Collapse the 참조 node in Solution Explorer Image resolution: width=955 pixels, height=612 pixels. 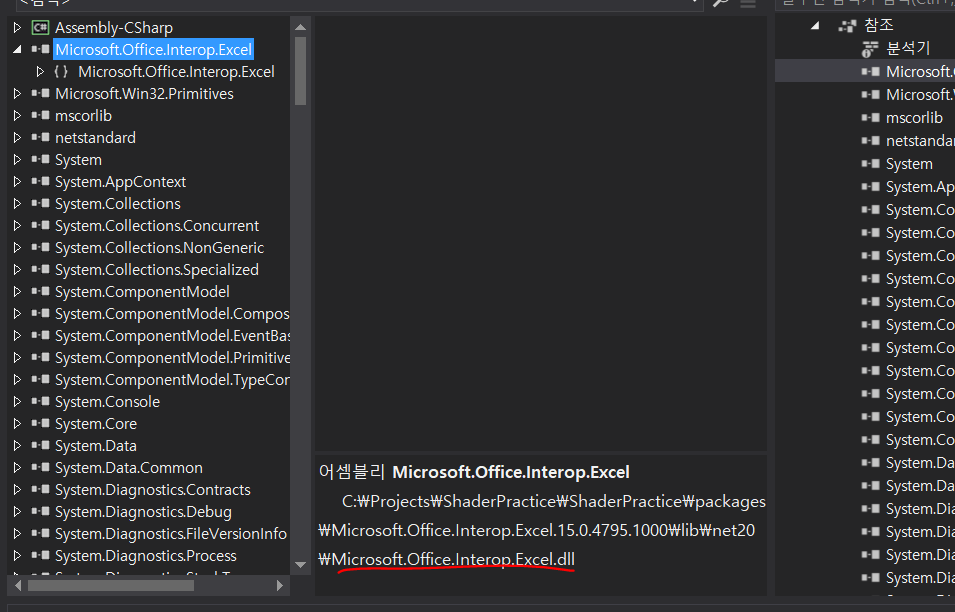(x=815, y=26)
